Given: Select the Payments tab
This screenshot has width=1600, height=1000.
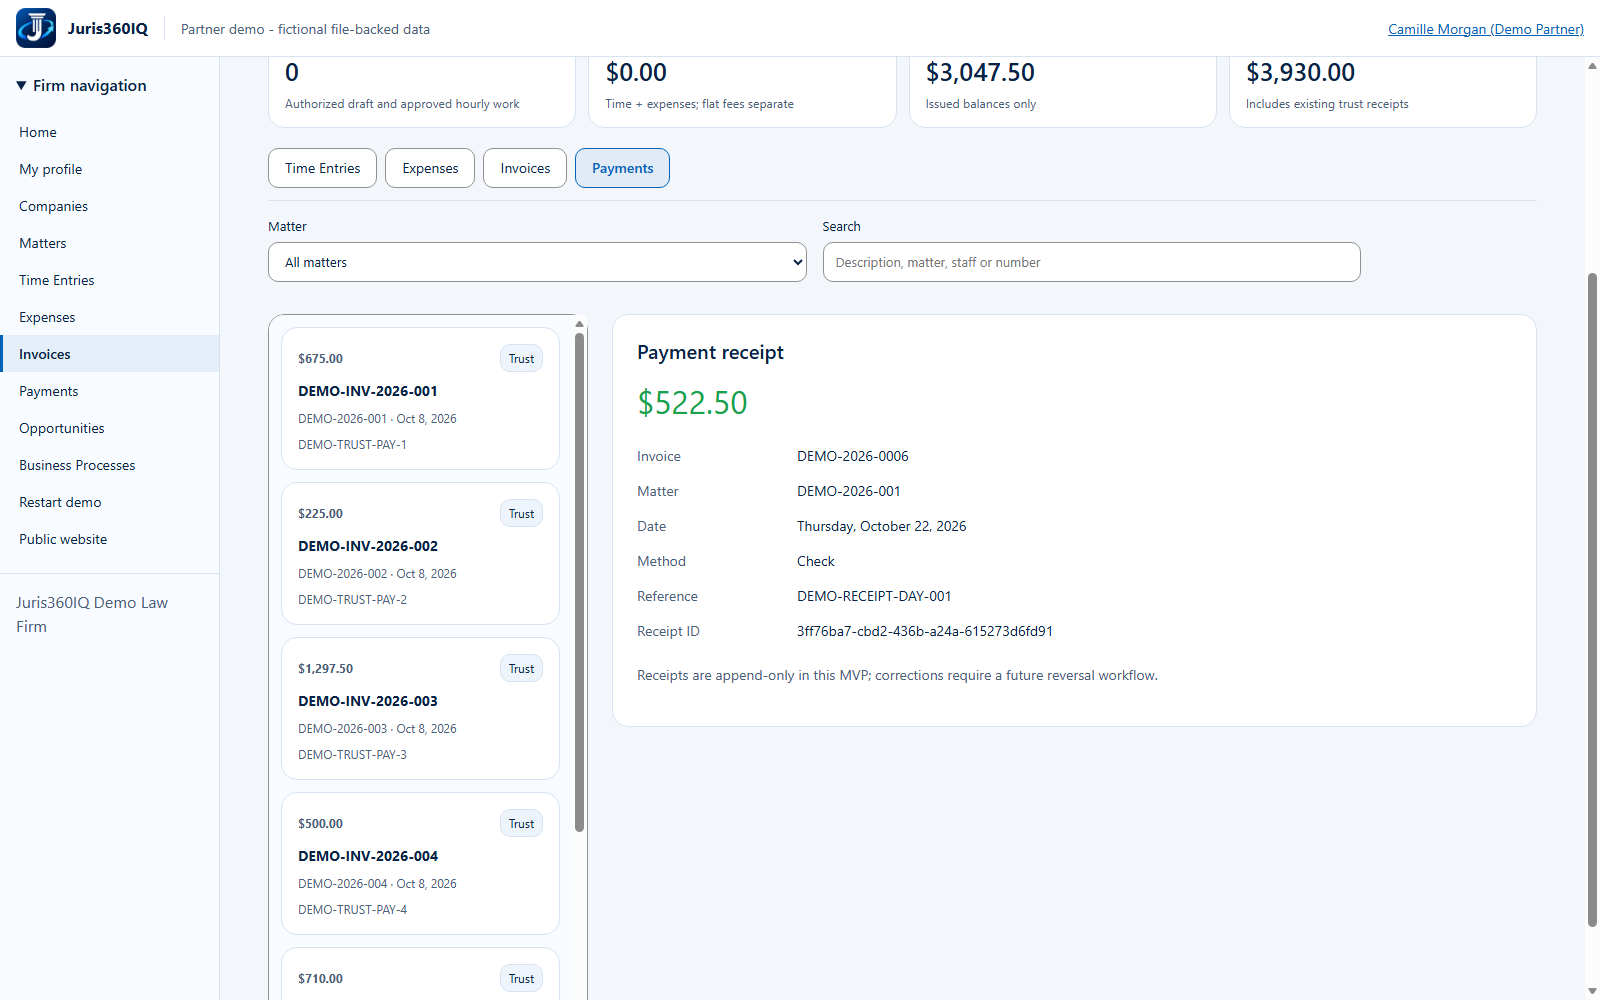Looking at the screenshot, I should (x=622, y=168).
